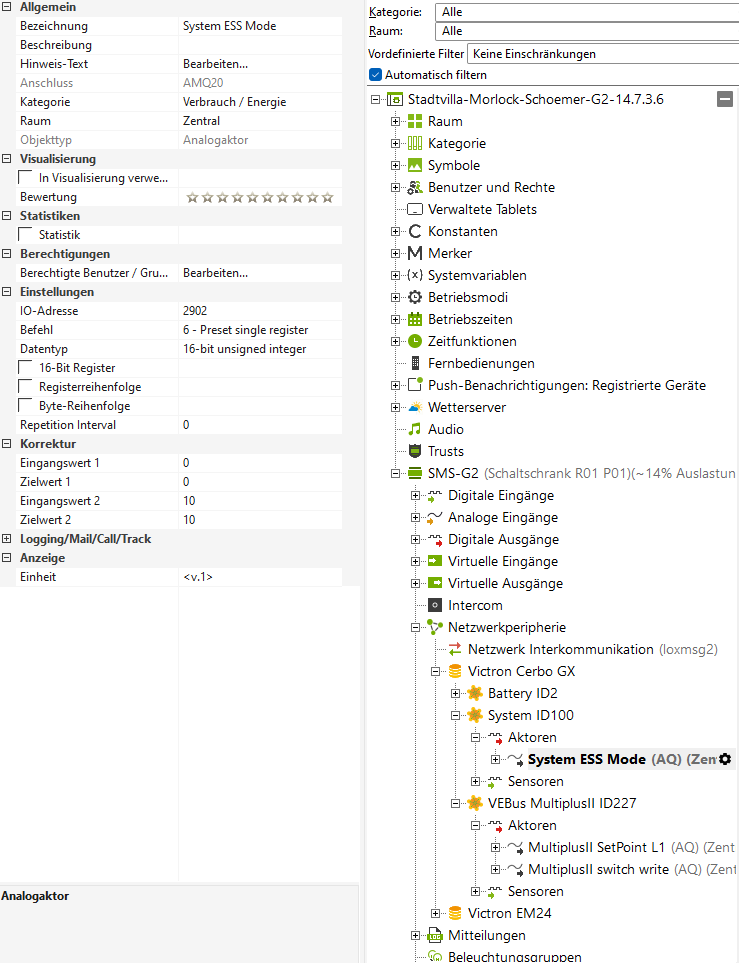The image size is (739, 963).
Task: Click Bearbeiten... for Berechtigte Benutzer
Action: click(216, 273)
